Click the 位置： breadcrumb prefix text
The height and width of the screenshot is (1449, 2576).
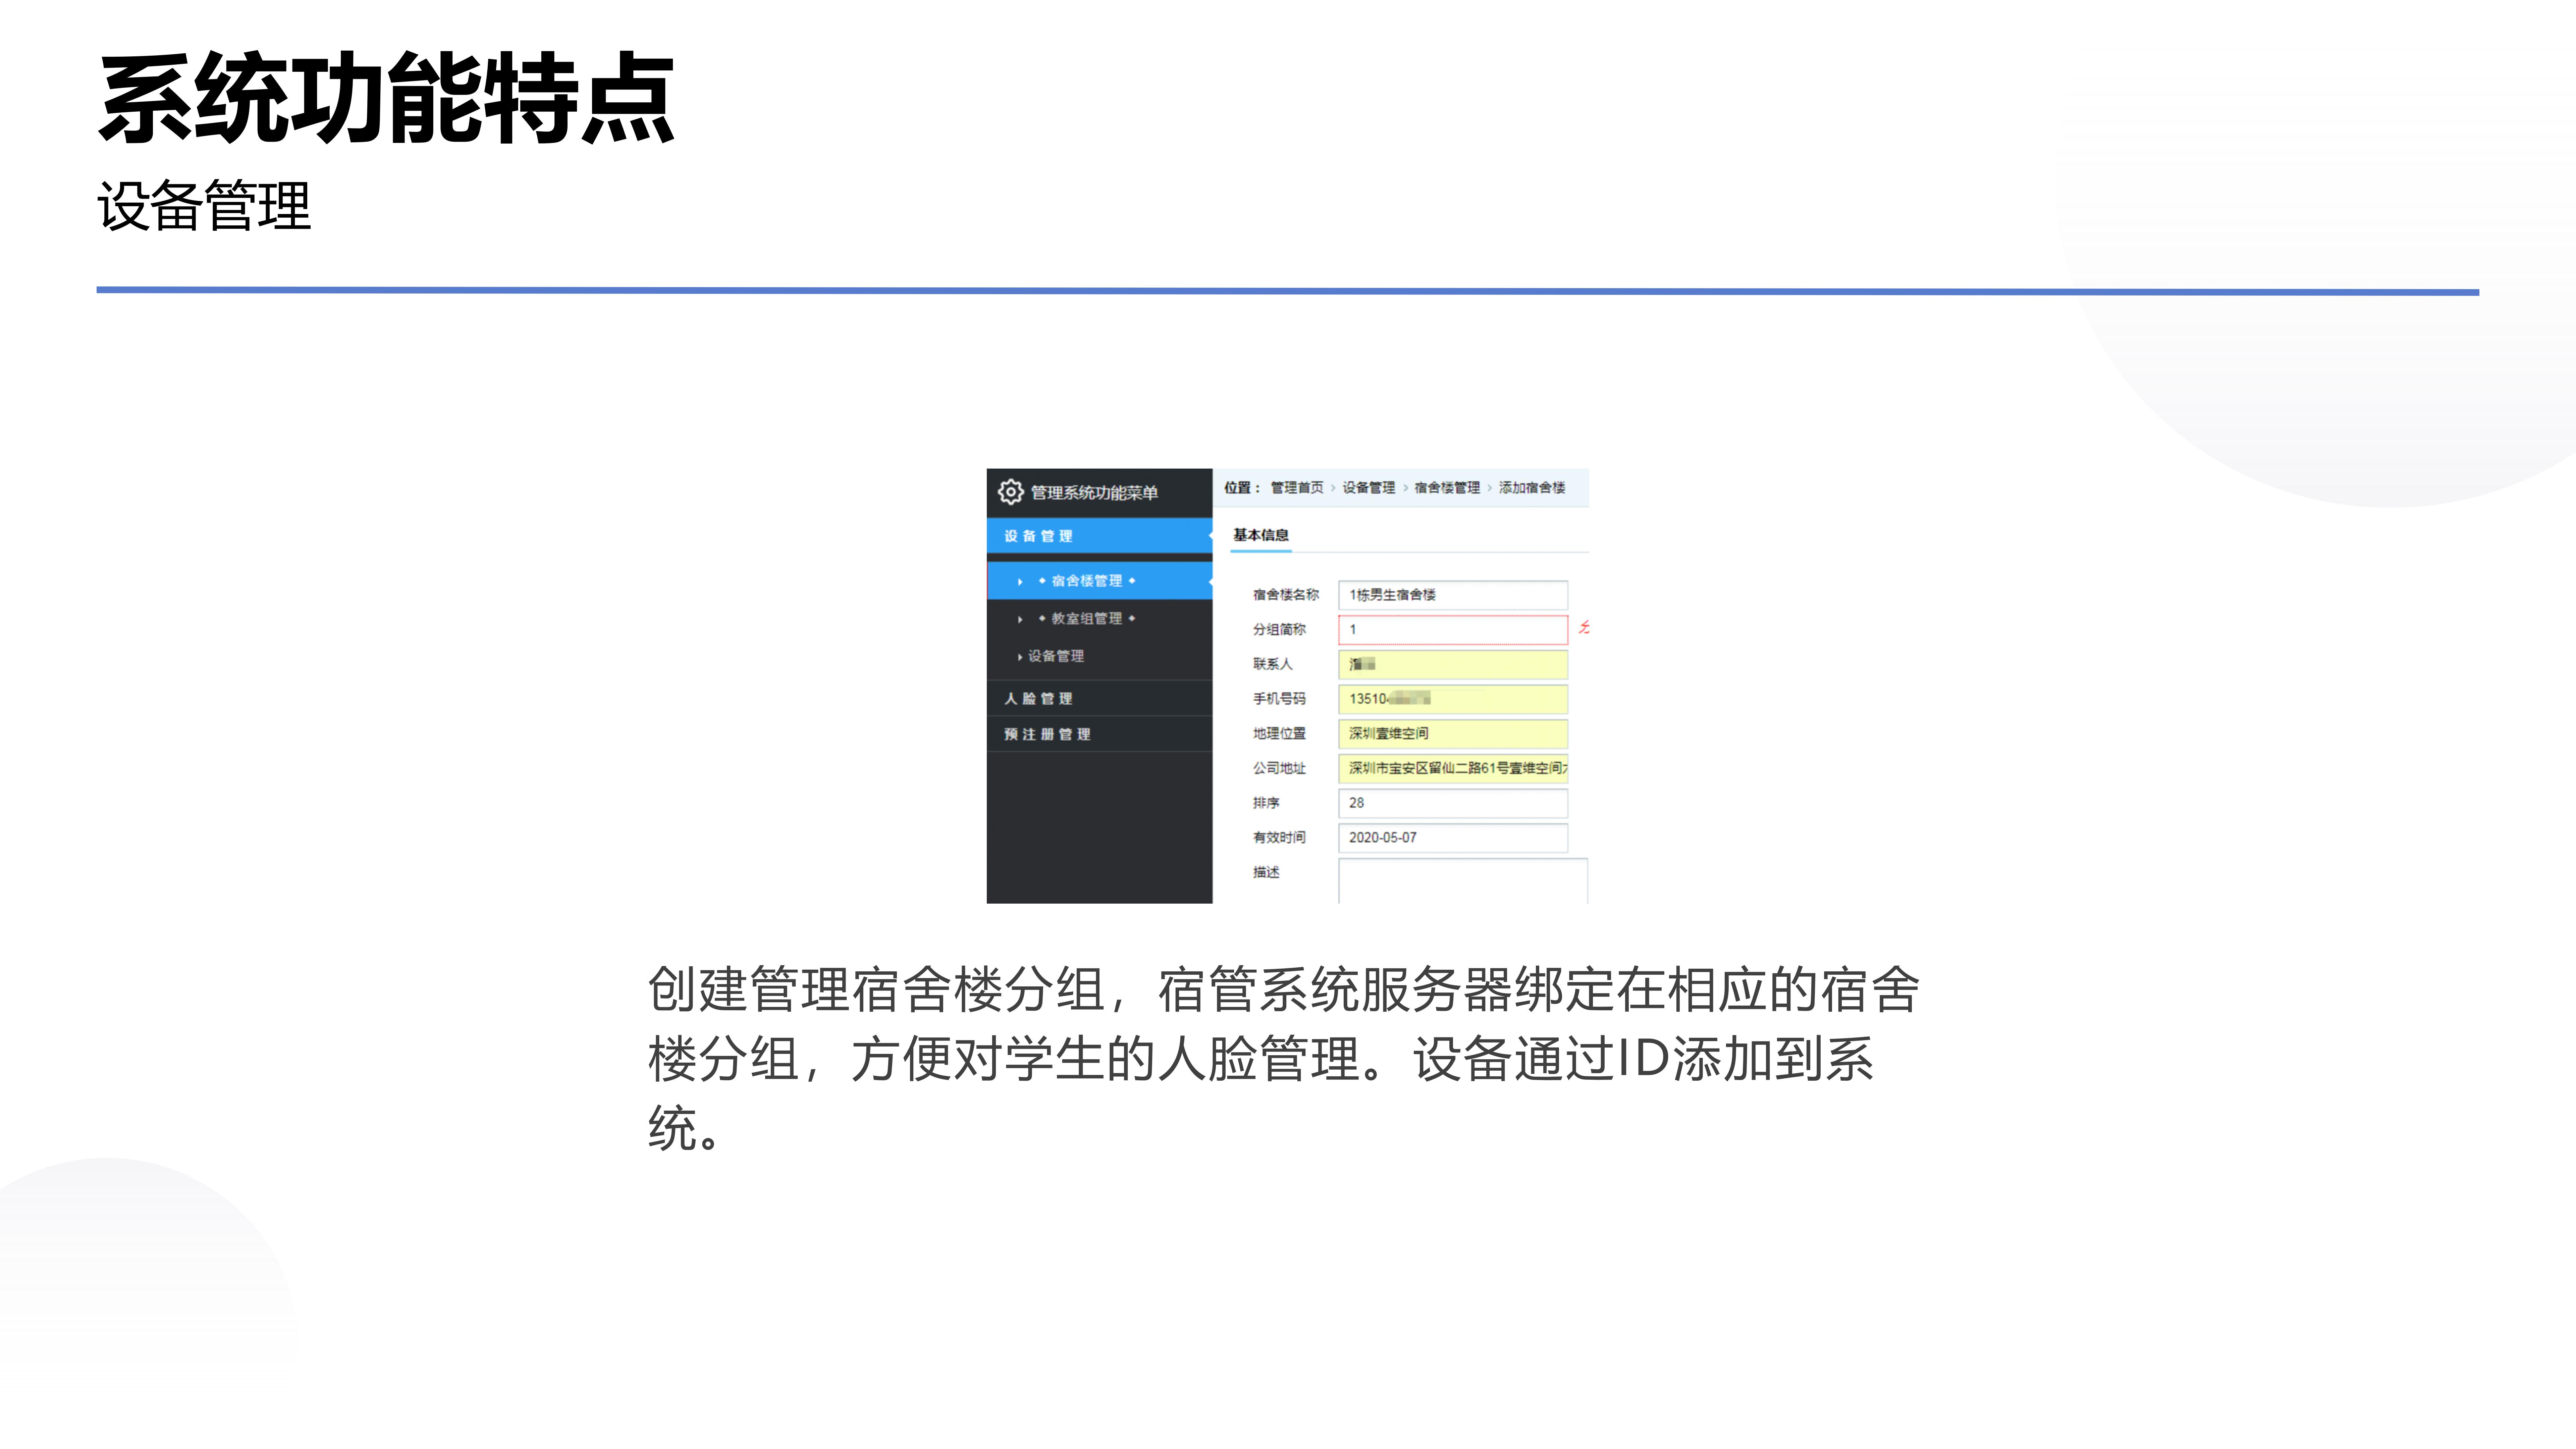point(1242,488)
